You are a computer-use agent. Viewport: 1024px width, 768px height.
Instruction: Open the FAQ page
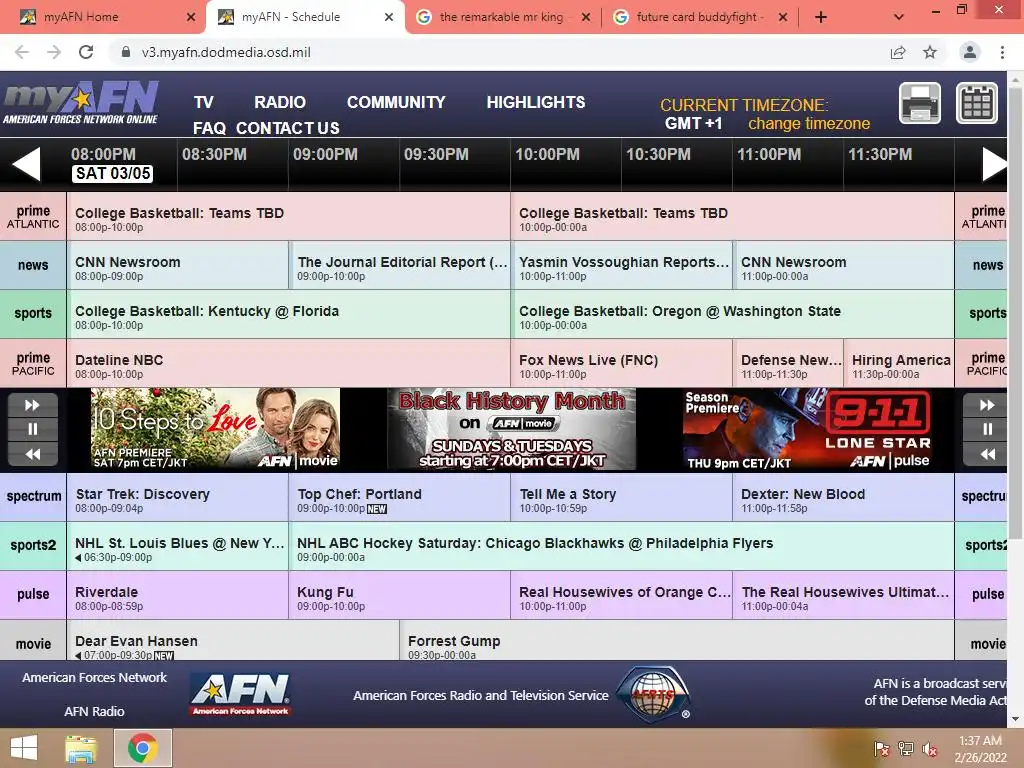pos(209,128)
